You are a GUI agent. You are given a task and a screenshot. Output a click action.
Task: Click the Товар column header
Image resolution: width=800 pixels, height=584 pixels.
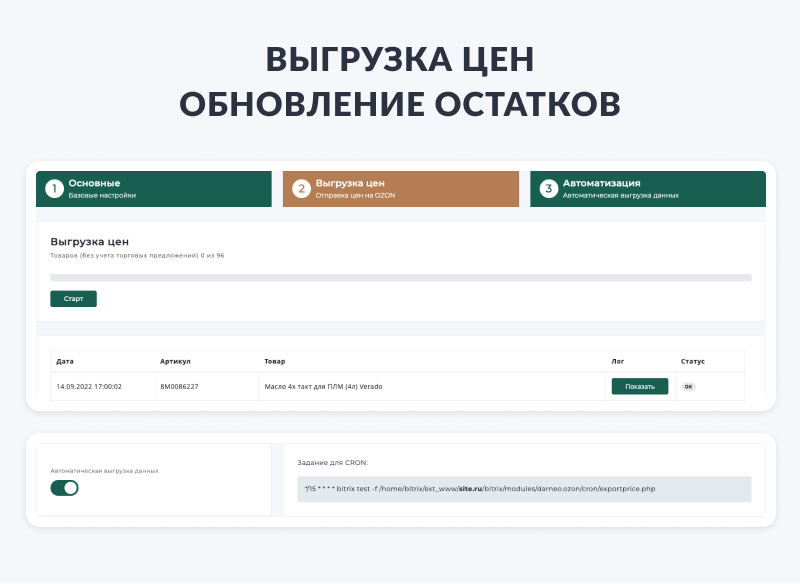[x=275, y=361]
